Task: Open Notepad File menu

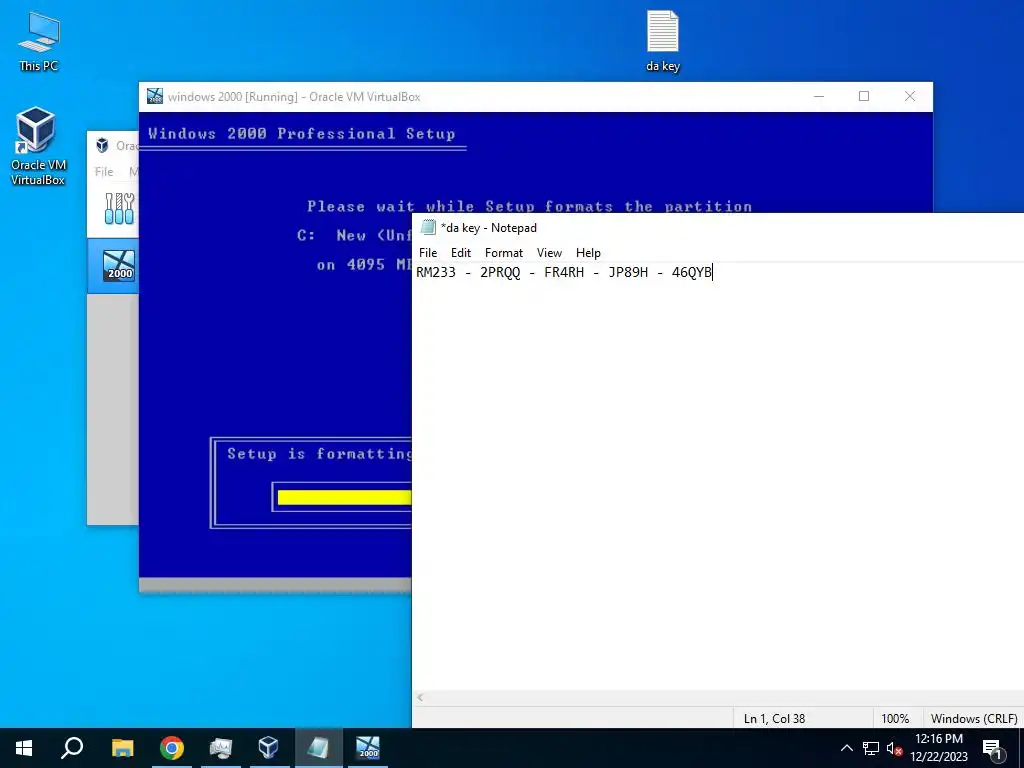Action: pos(428,253)
